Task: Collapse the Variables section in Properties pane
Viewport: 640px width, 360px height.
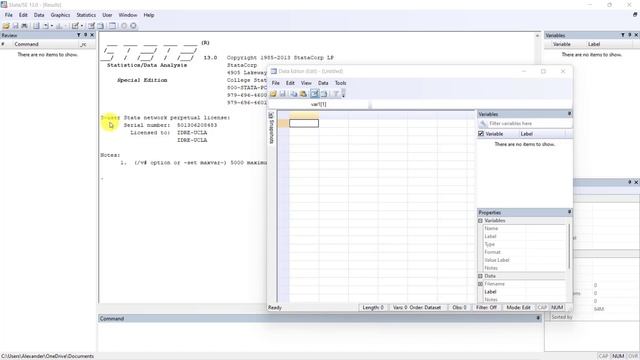Action: click(480, 220)
